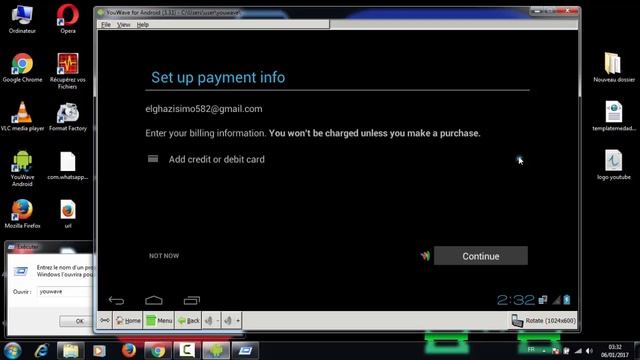Click the YouWave Menu toolbar button
Image resolution: width=640 pixels, height=360 pixels.
click(x=159, y=321)
